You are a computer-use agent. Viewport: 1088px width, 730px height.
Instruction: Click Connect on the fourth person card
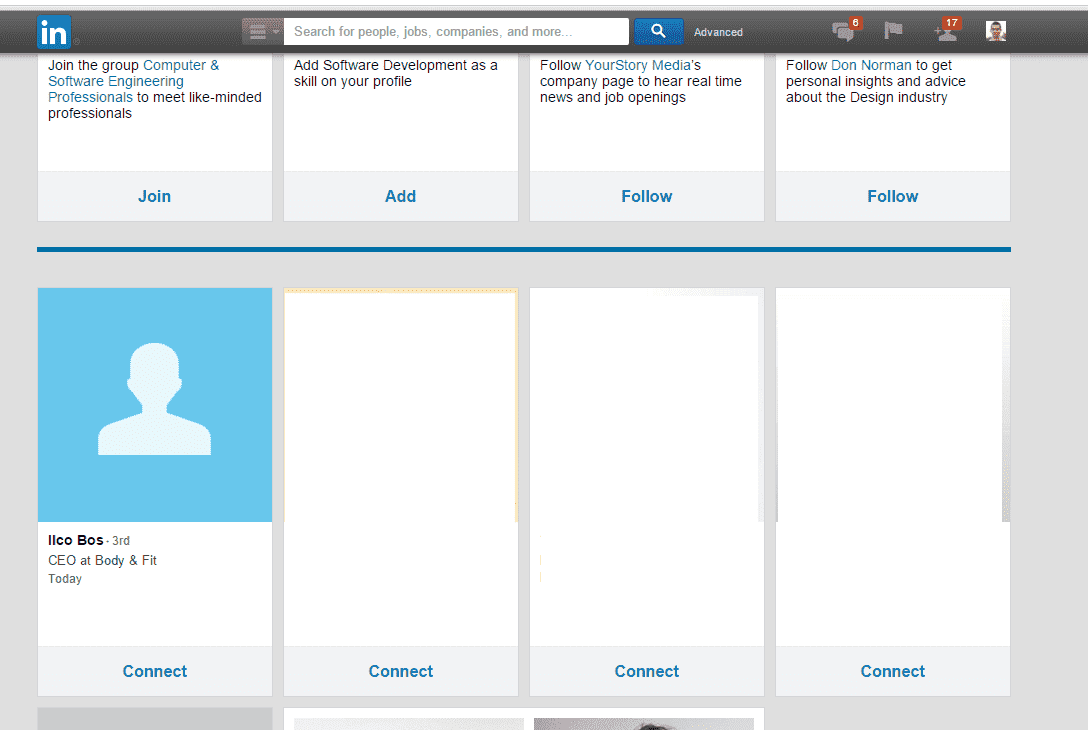[x=893, y=671]
